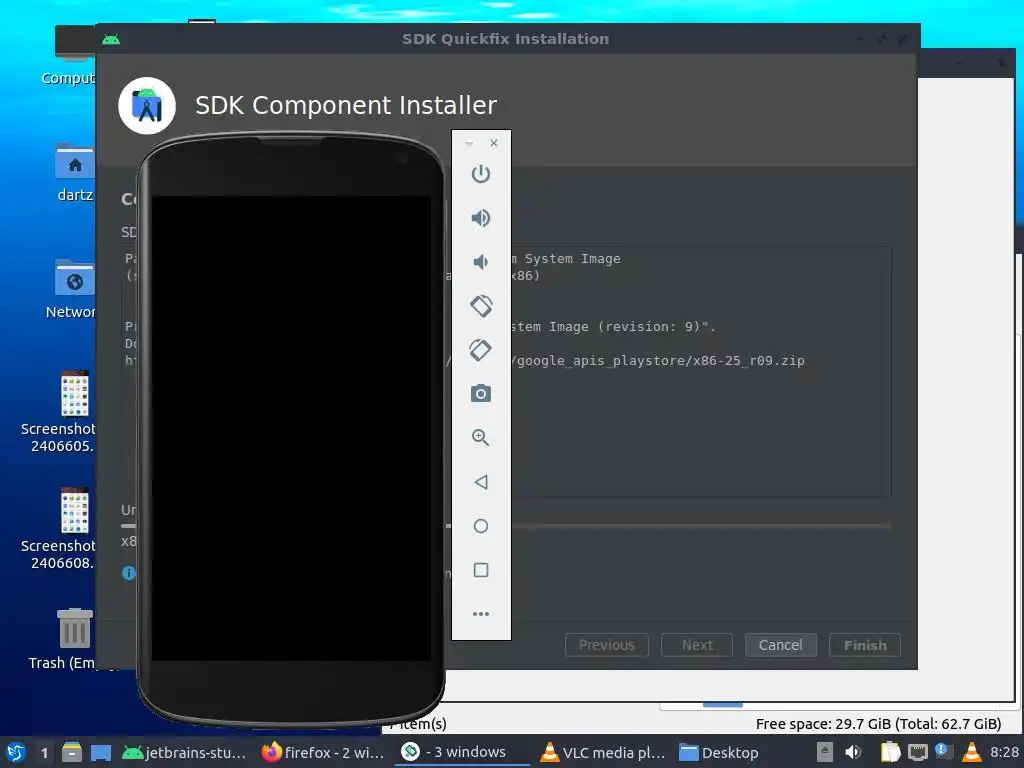
Task: Minimize the emulator toolbar with its dash button
Action: coord(469,142)
